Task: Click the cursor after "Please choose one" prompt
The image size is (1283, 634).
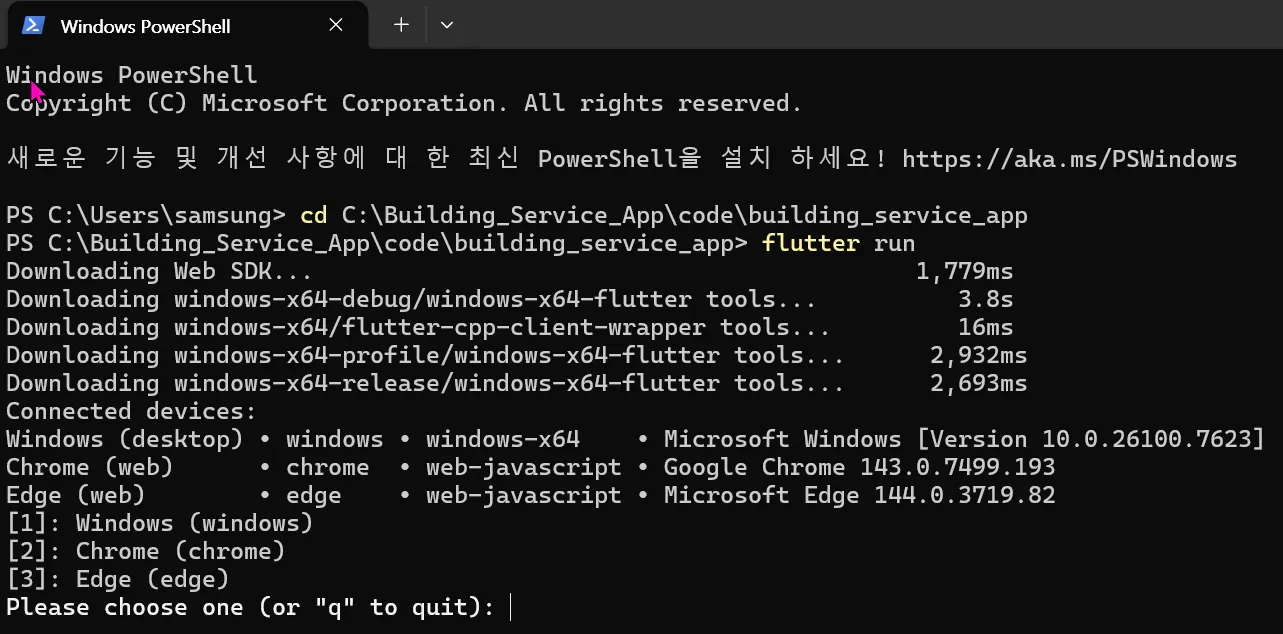Action: [510, 607]
